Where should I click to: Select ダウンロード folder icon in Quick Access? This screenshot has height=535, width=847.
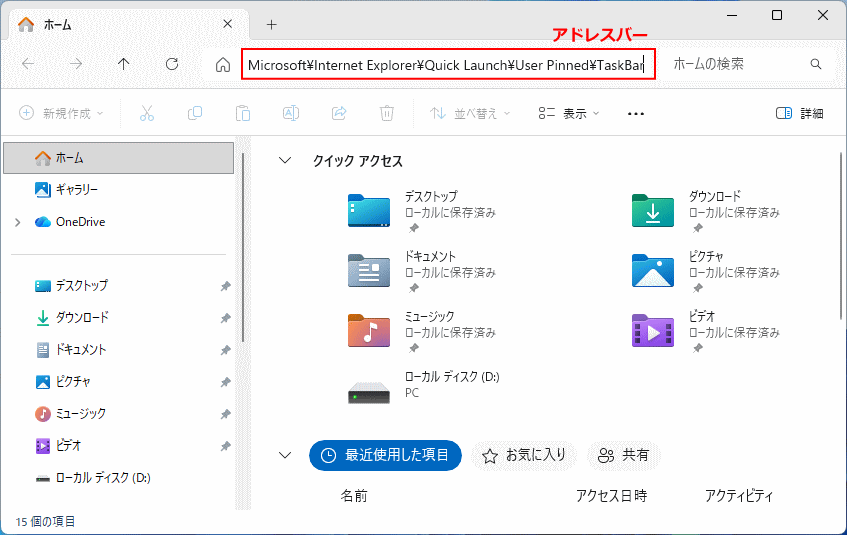pos(653,210)
